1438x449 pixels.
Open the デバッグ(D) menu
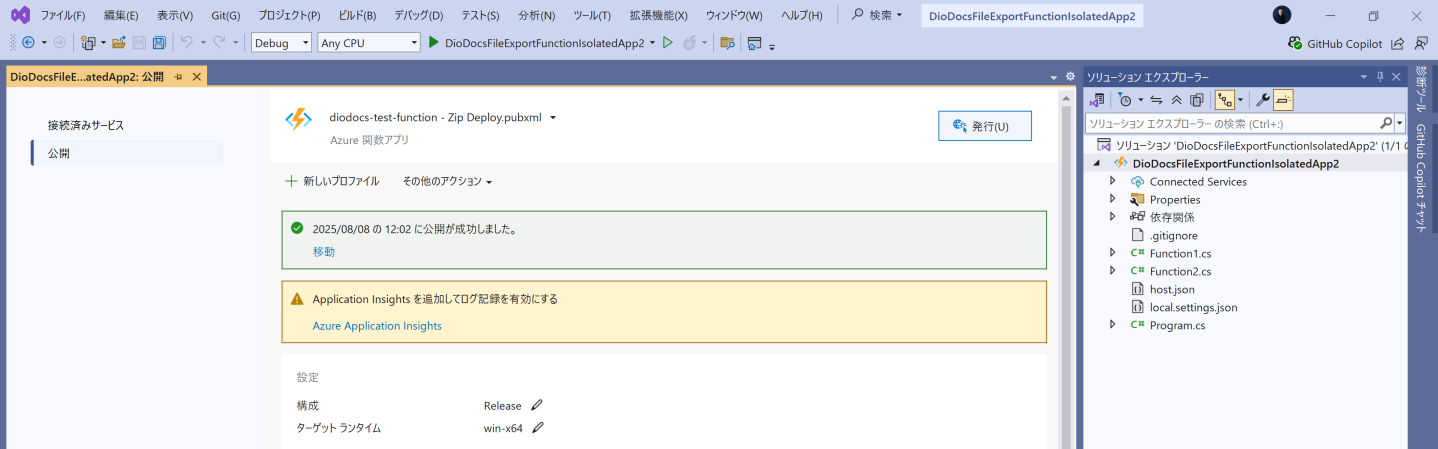(x=419, y=15)
